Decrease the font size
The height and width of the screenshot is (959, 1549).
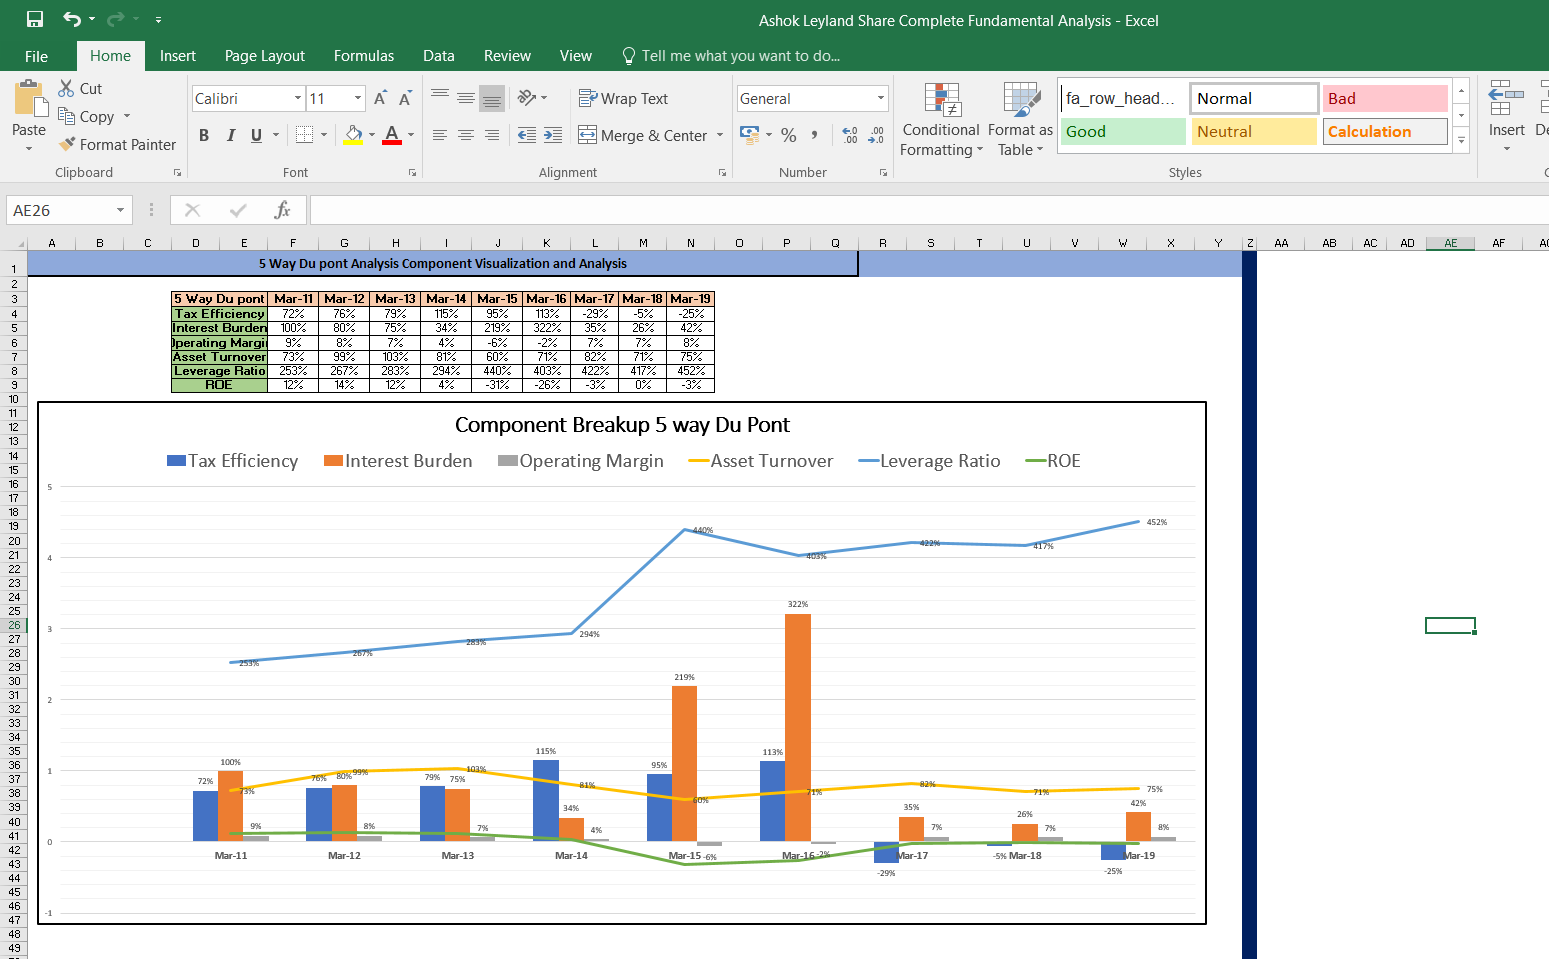[x=405, y=98]
